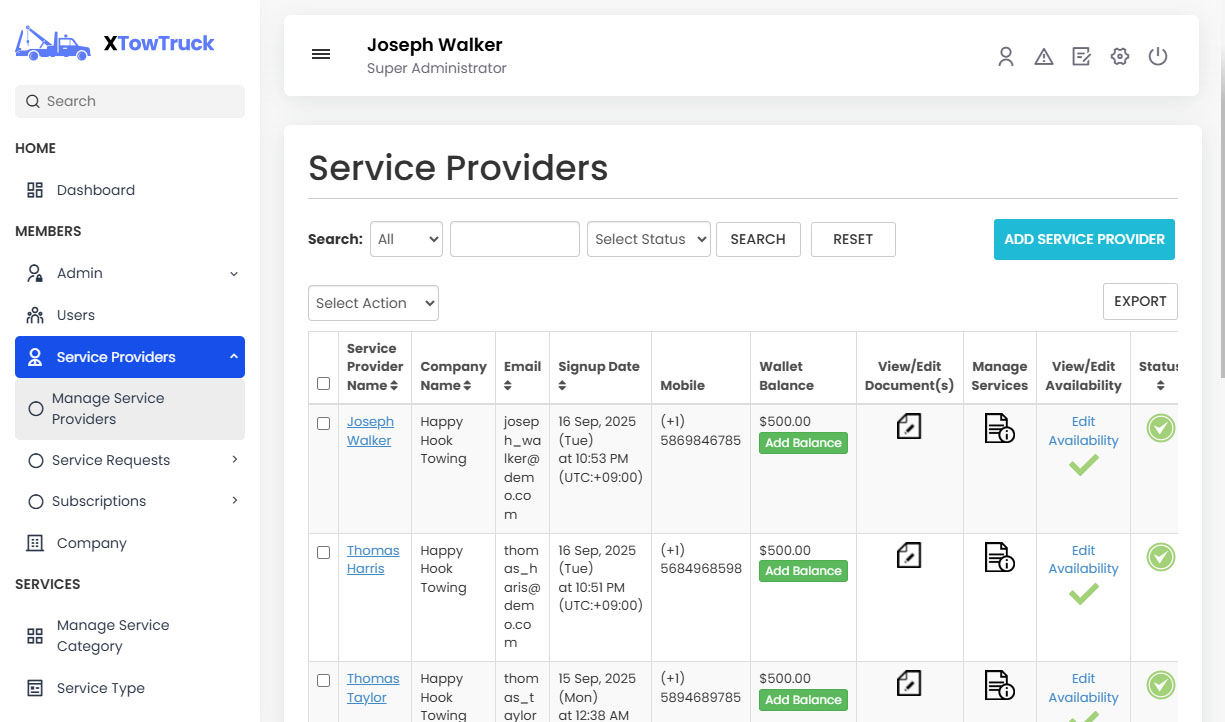The width and height of the screenshot is (1225, 722).
Task: Check the checkbox for Joseph Walker's row
Action: (x=323, y=423)
